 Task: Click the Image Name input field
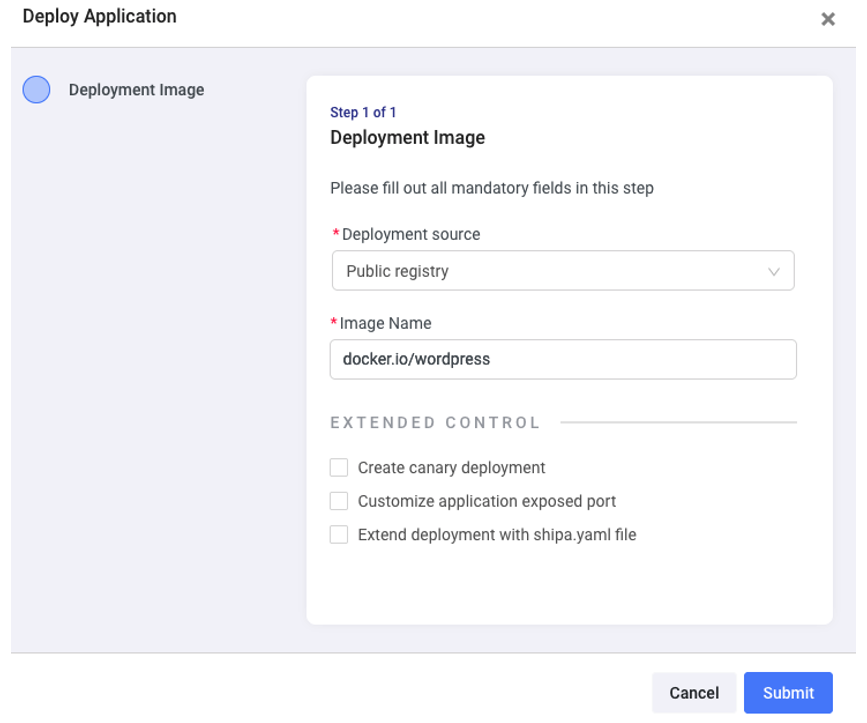coord(562,359)
